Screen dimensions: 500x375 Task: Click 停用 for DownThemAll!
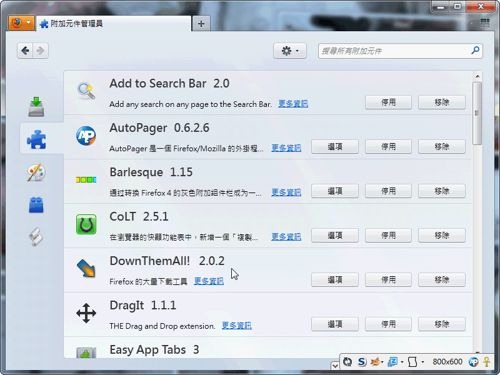(x=388, y=280)
